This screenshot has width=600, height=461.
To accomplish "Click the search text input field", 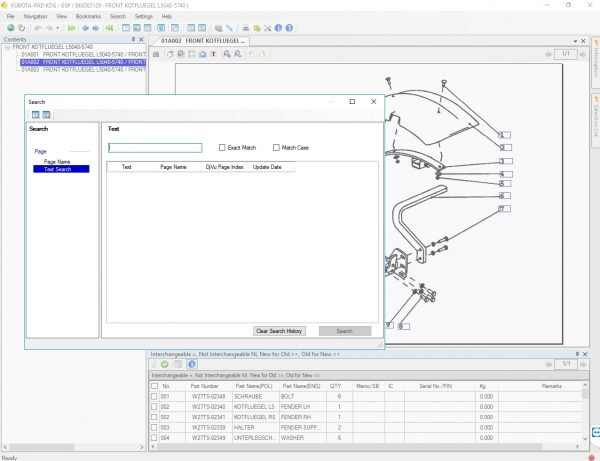I will (x=155, y=148).
